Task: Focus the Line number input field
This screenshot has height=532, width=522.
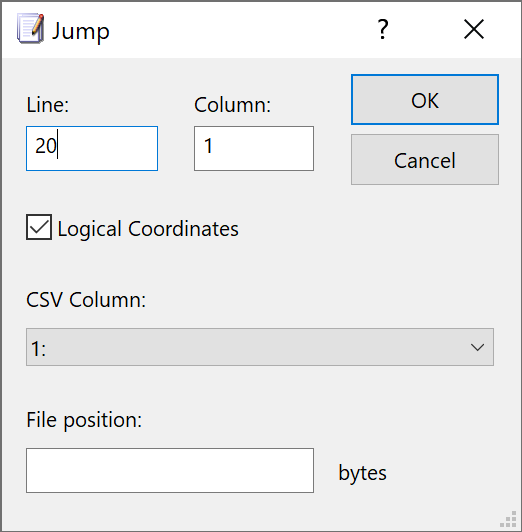Action: click(x=92, y=148)
